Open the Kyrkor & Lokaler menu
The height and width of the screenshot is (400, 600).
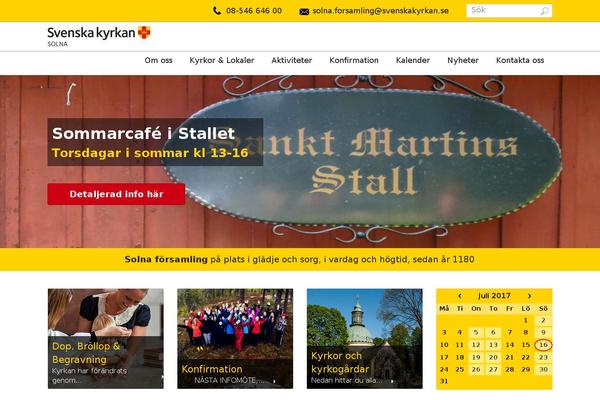coord(222,60)
